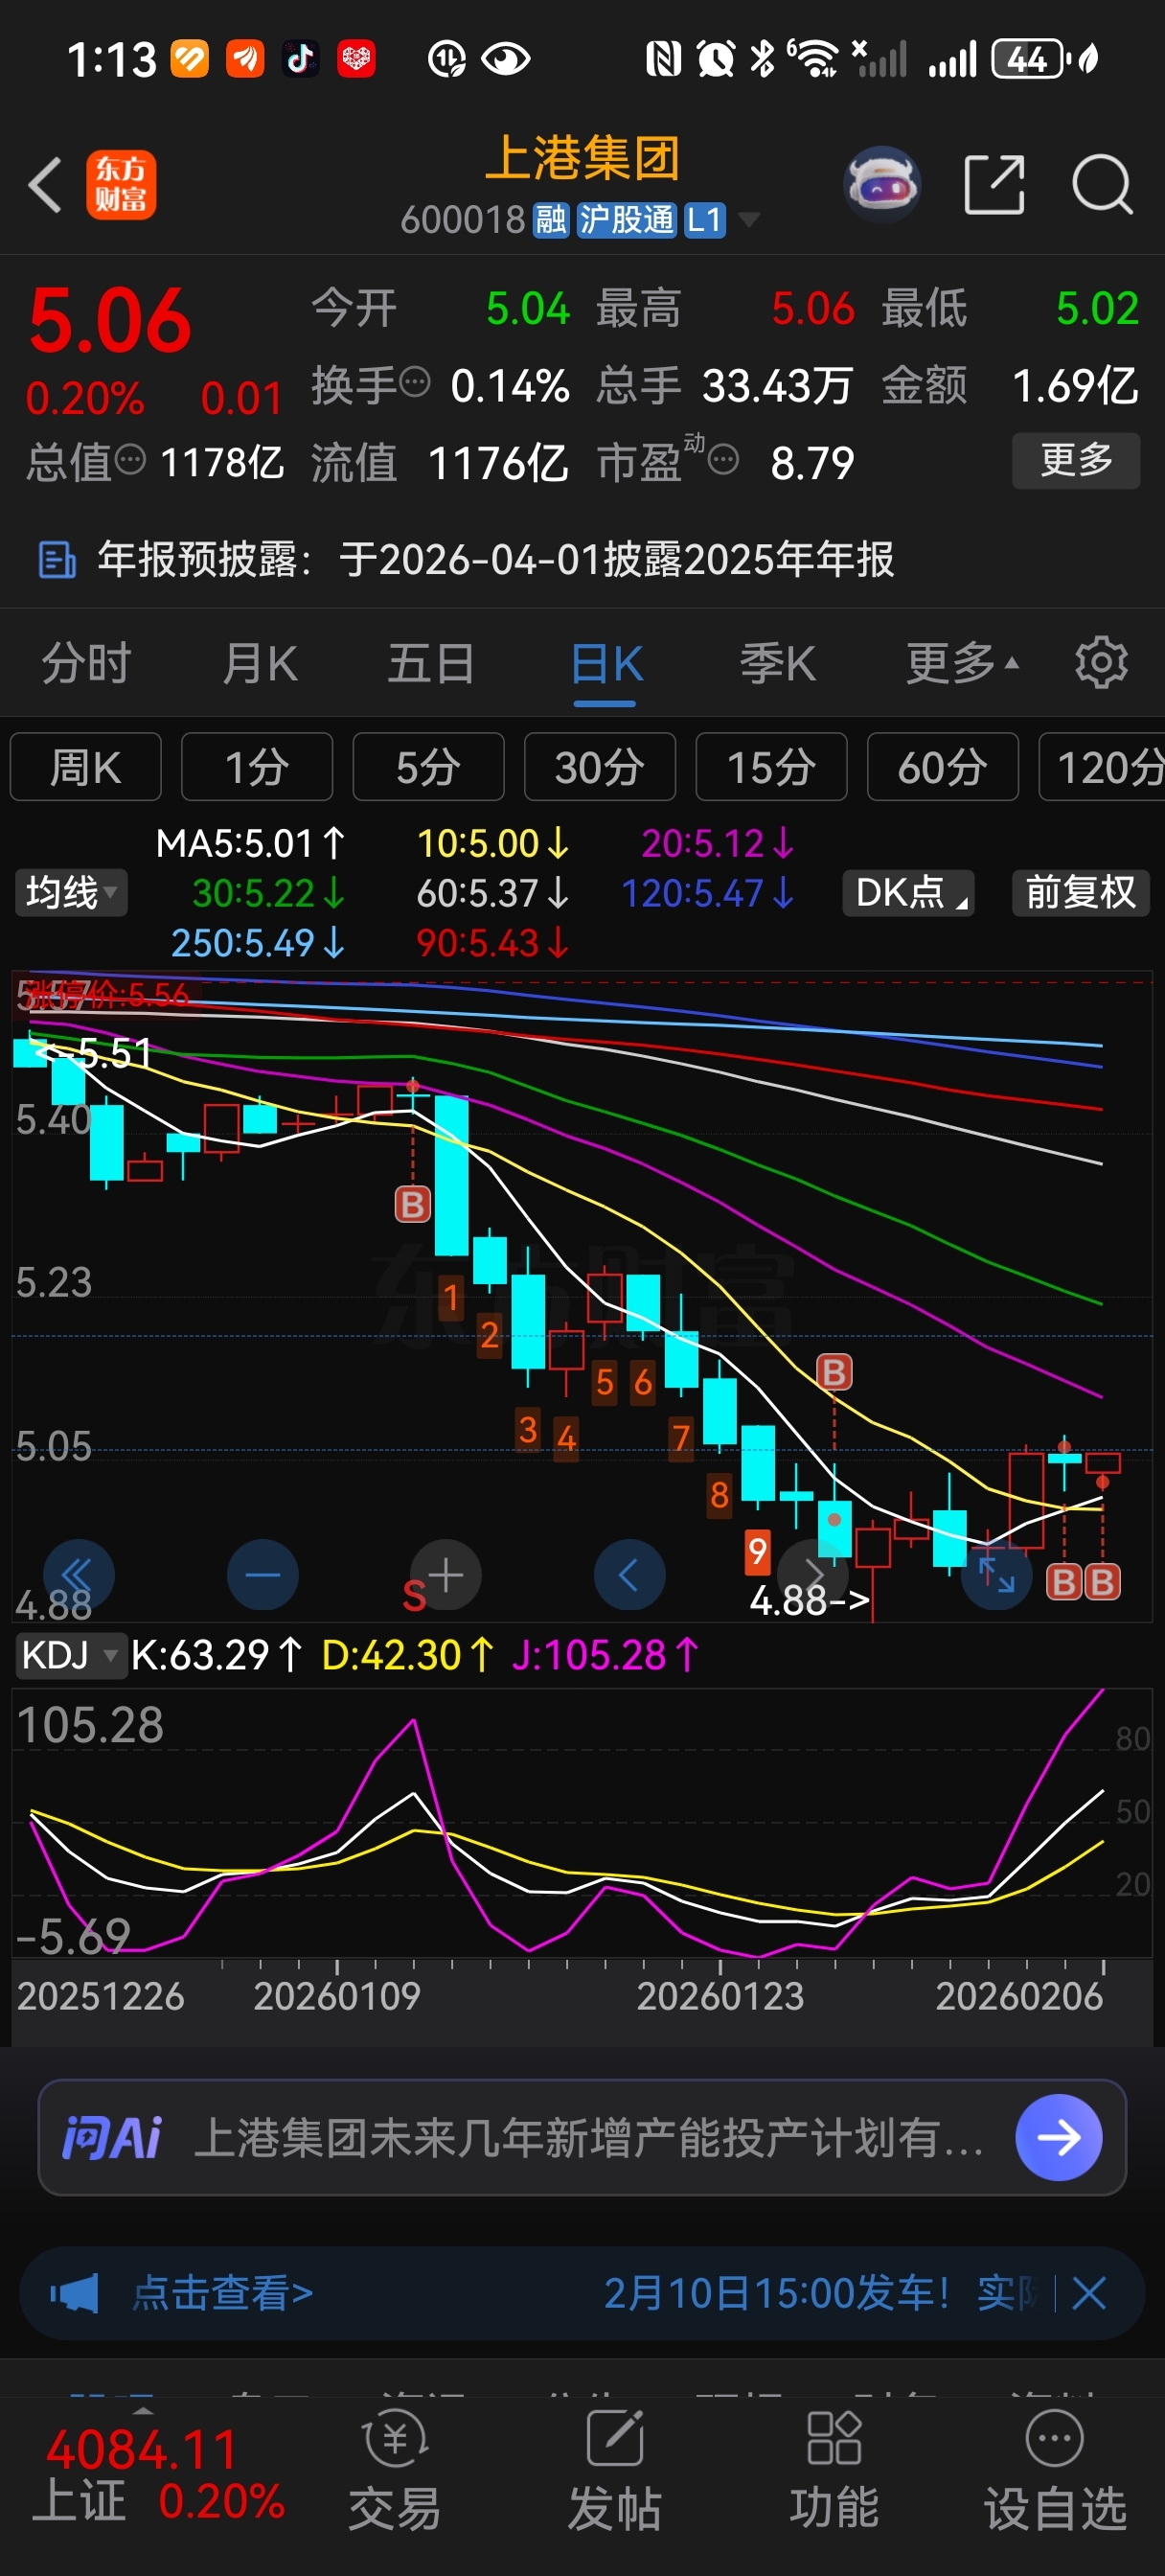Select 120分 period button
Image resolution: width=1165 pixels, height=2576 pixels.
tap(1102, 767)
